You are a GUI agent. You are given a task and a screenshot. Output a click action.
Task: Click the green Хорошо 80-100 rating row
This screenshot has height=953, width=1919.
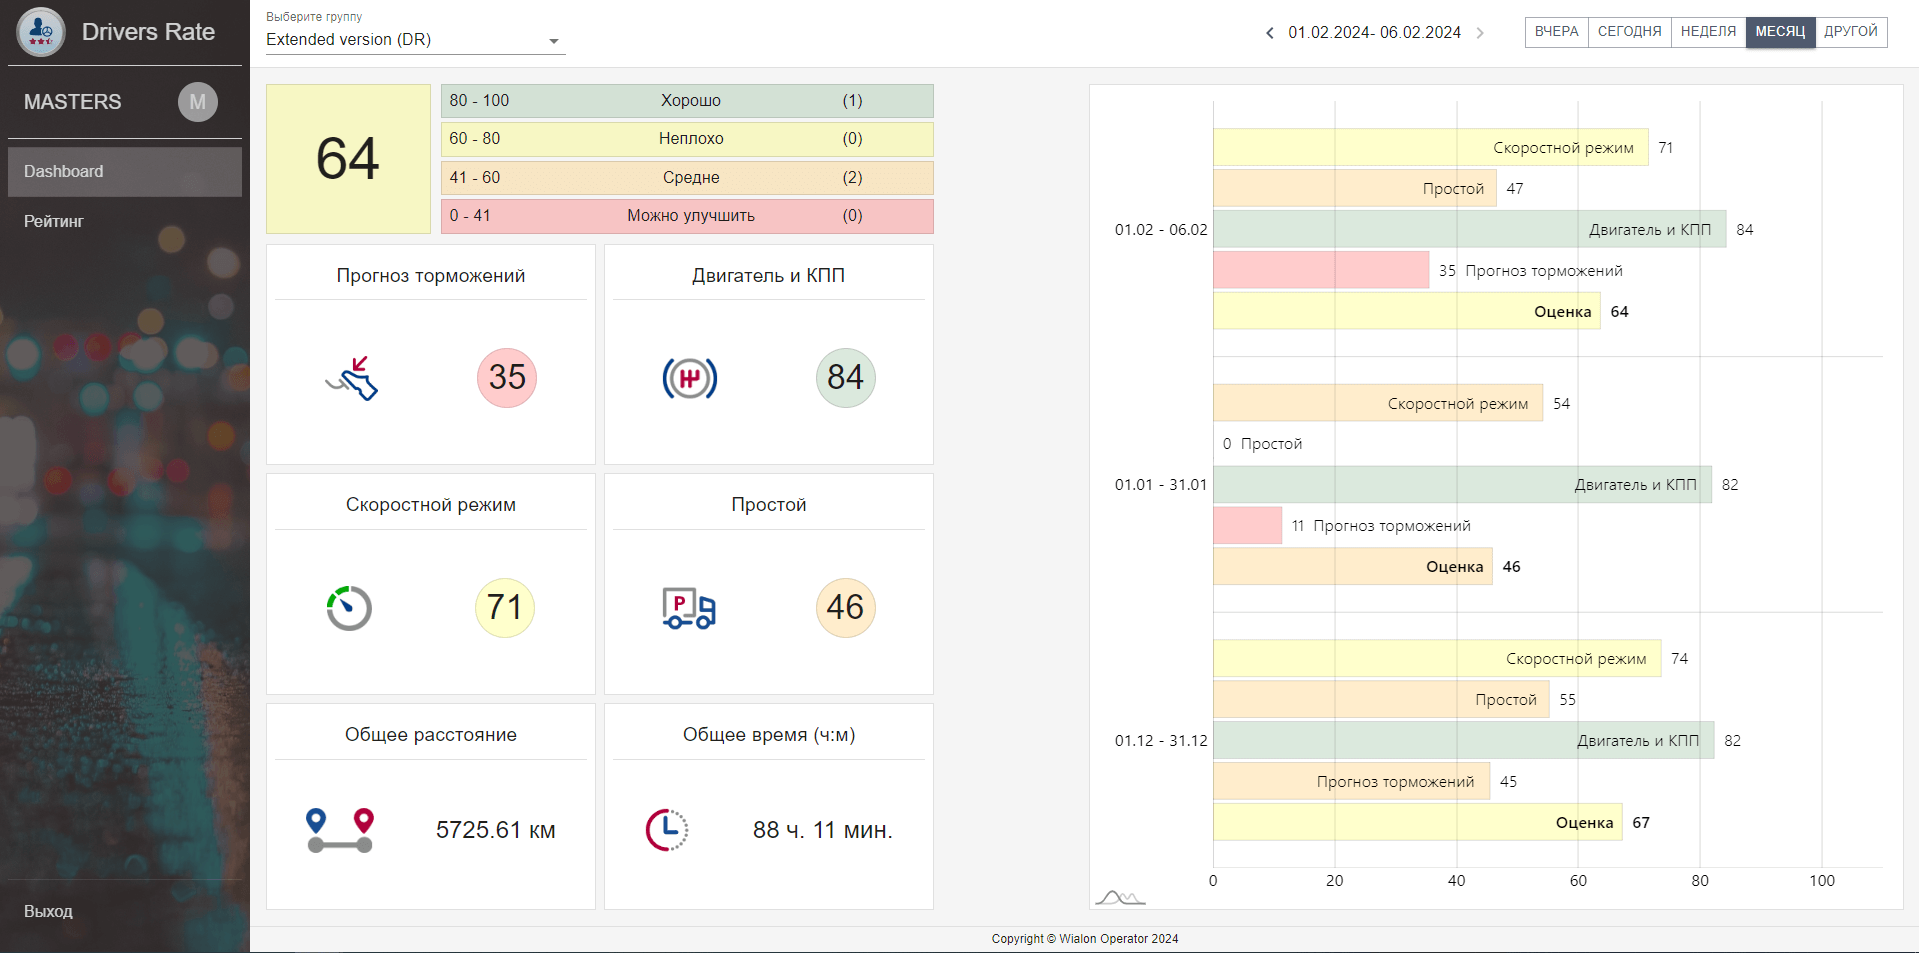coord(687,101)
